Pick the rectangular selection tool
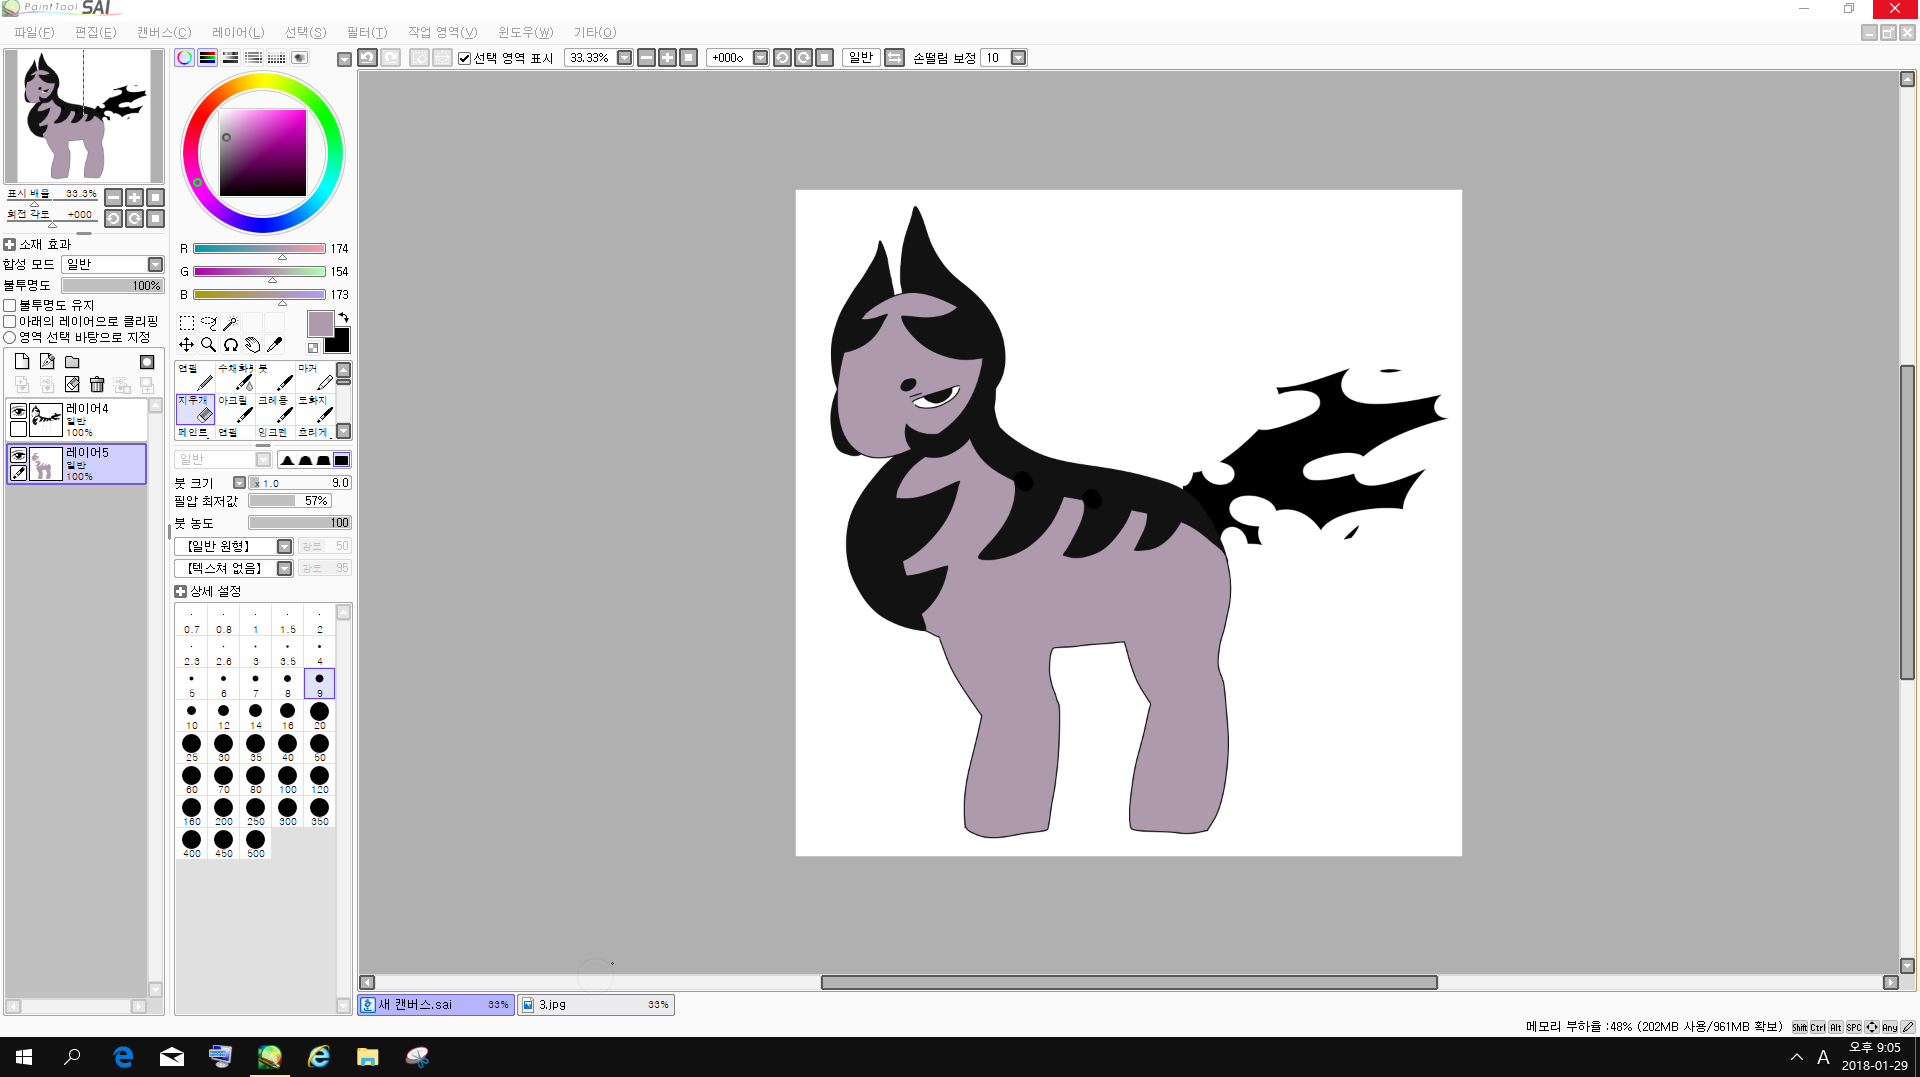1920x1077 pixels. [187, 323]
